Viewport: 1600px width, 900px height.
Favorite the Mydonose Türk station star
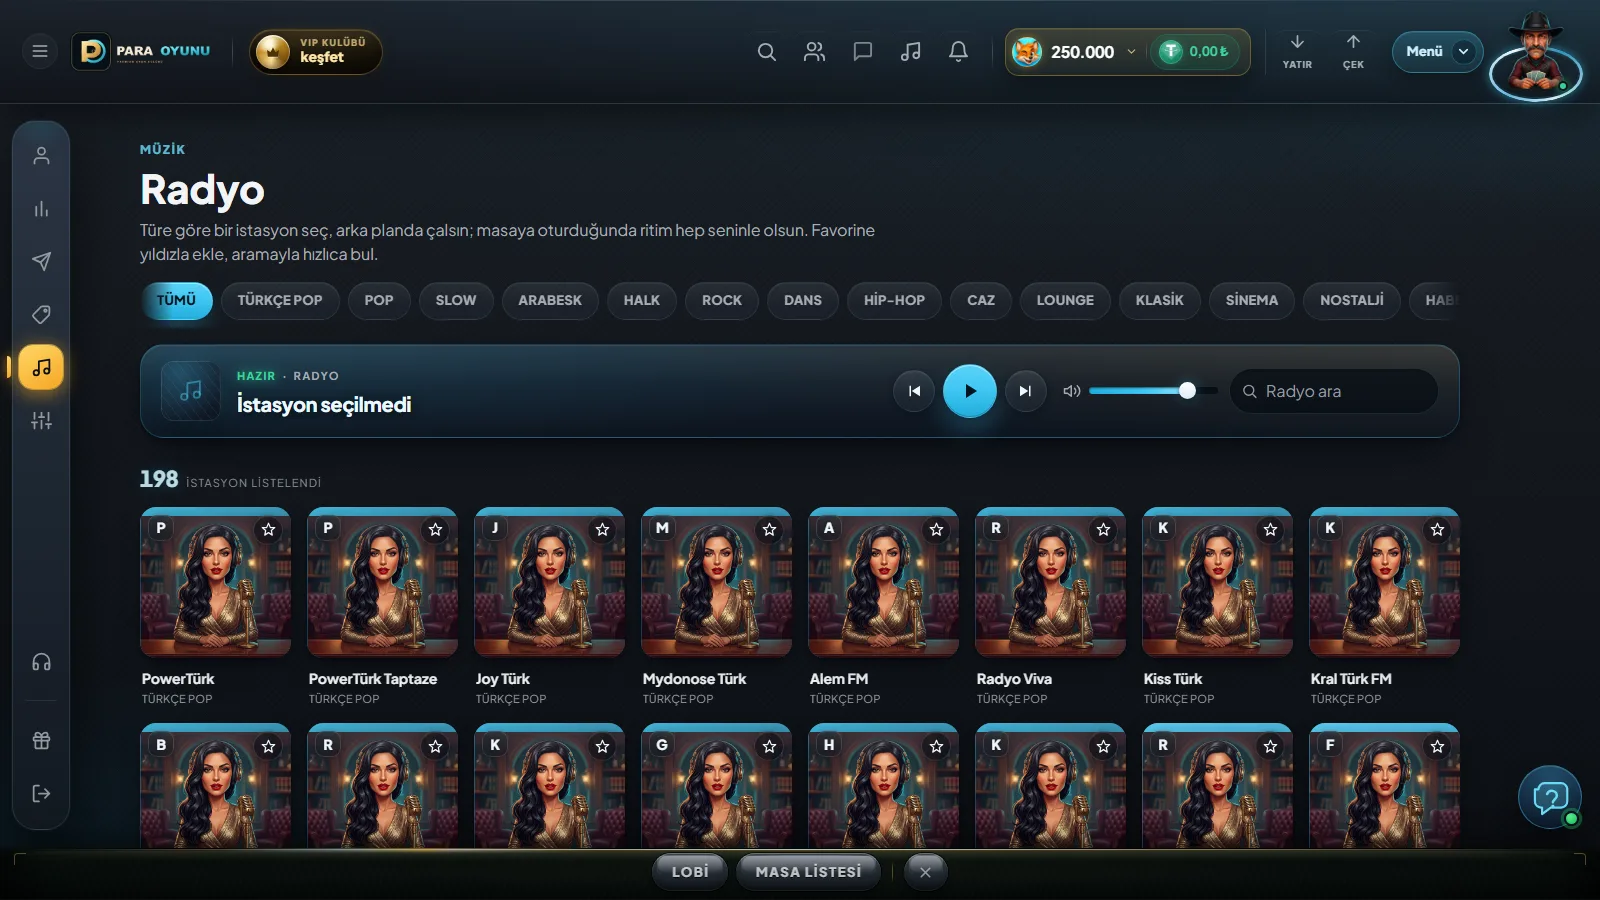770,530
